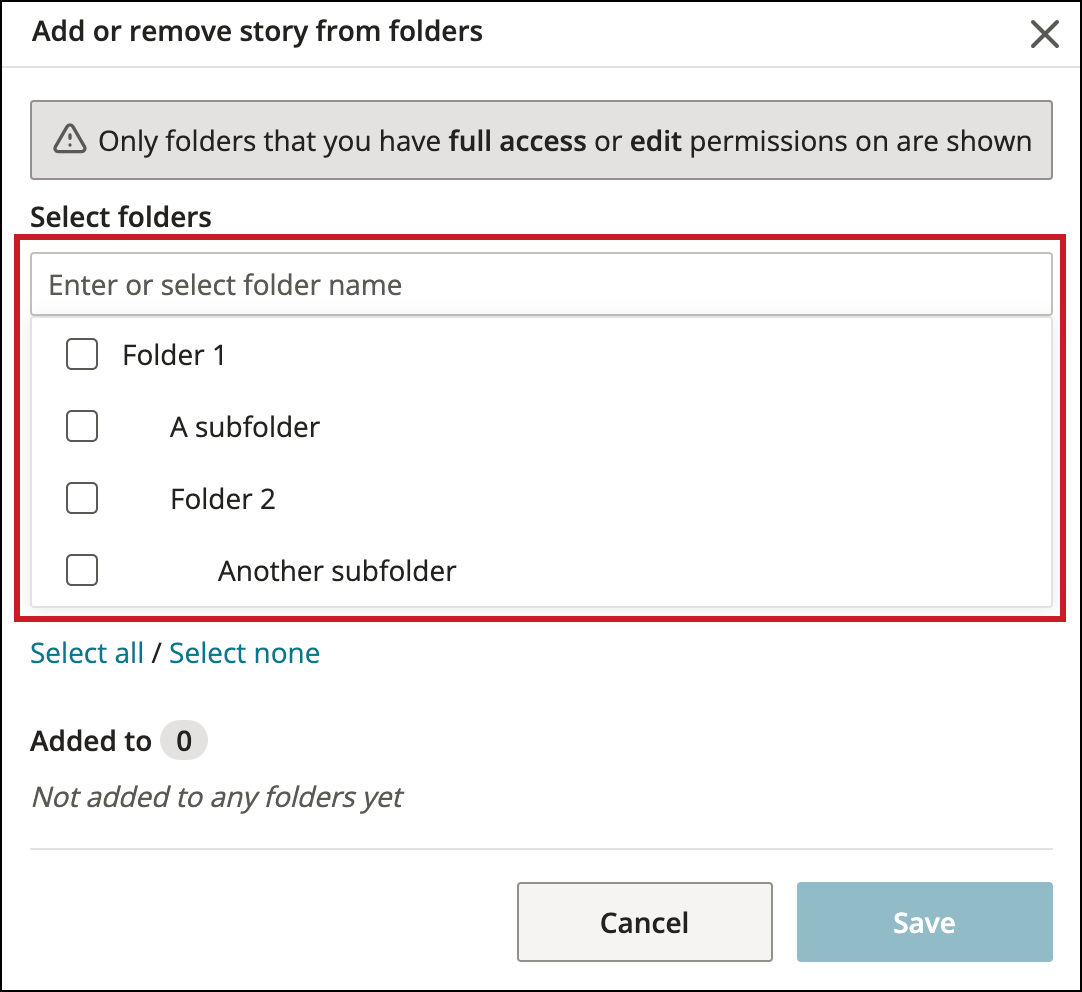Select Another subfolder from the list
Screen dimensions: 1082x992
[x=336, y=570]
